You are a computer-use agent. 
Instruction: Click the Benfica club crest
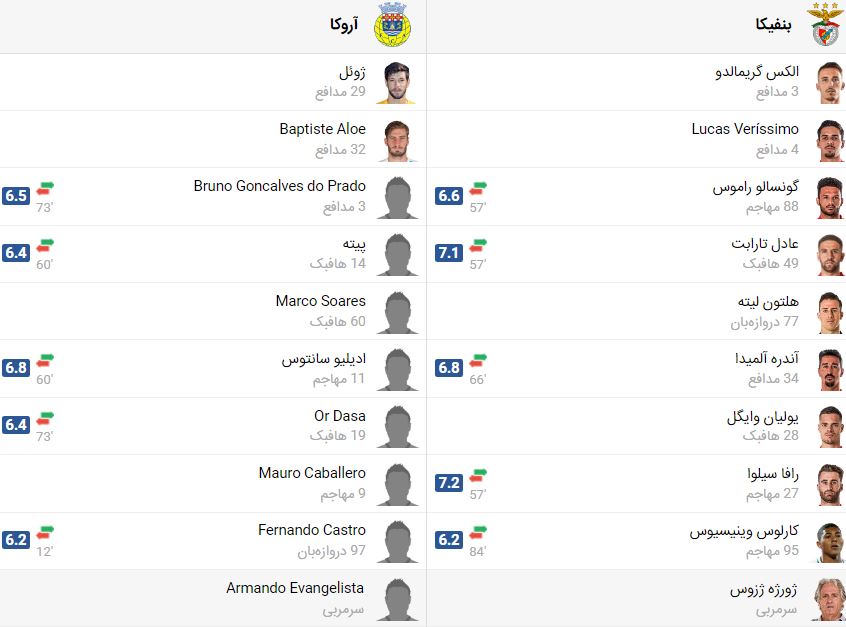click(825, 24)
